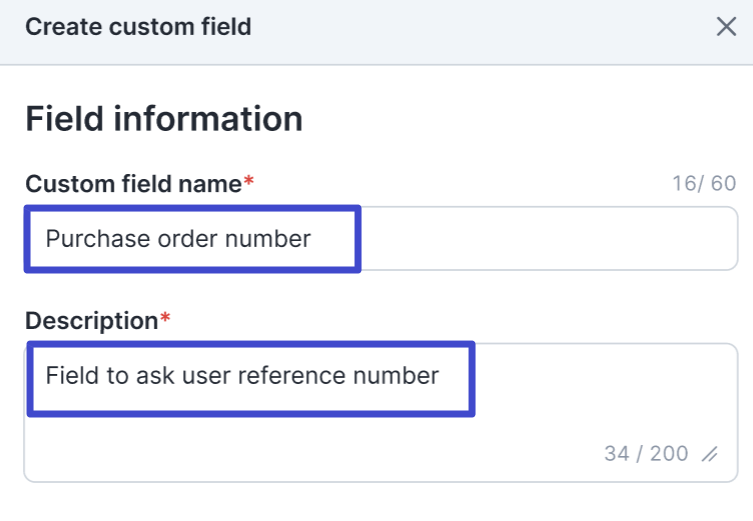Click the 34 / 200 character counter
Screen dimensions: 753x521
click(646, 454)
